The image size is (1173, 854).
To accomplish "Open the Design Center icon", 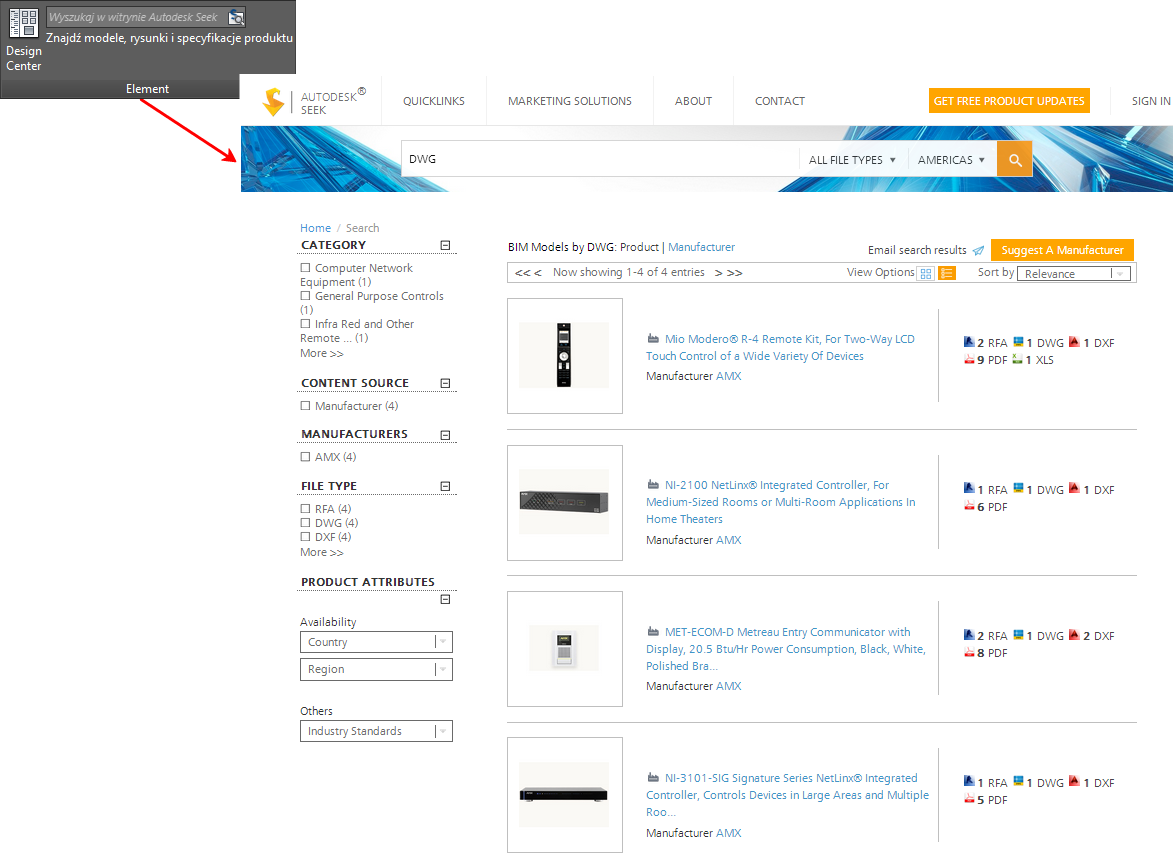I will (23, 23).
